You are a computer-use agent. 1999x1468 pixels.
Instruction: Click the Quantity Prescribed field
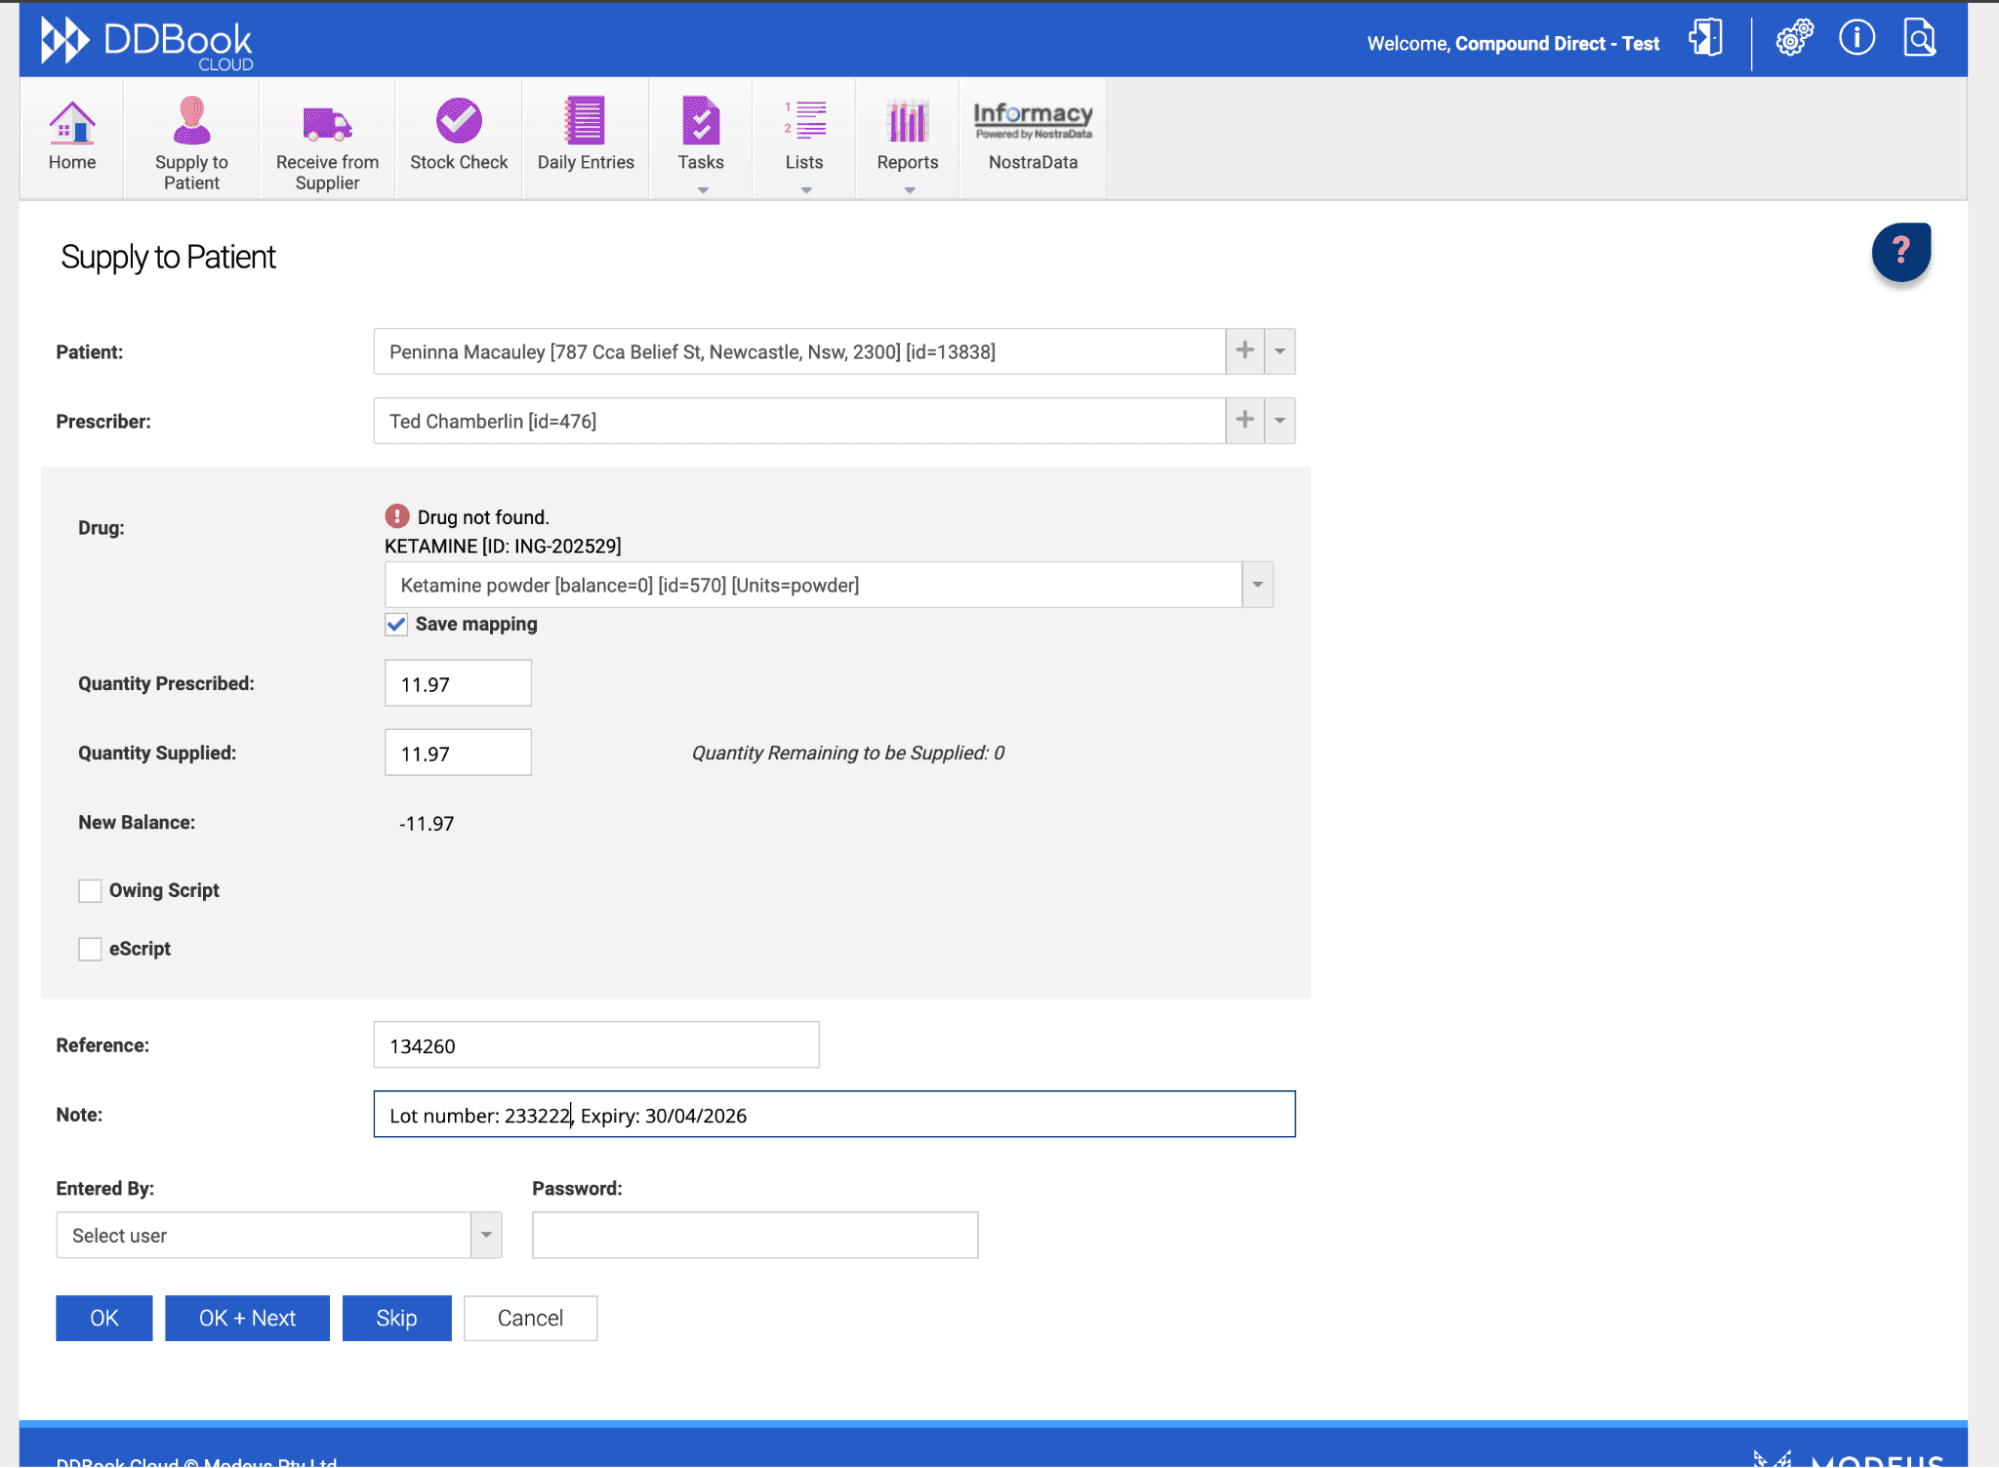[x=458, y=684]
